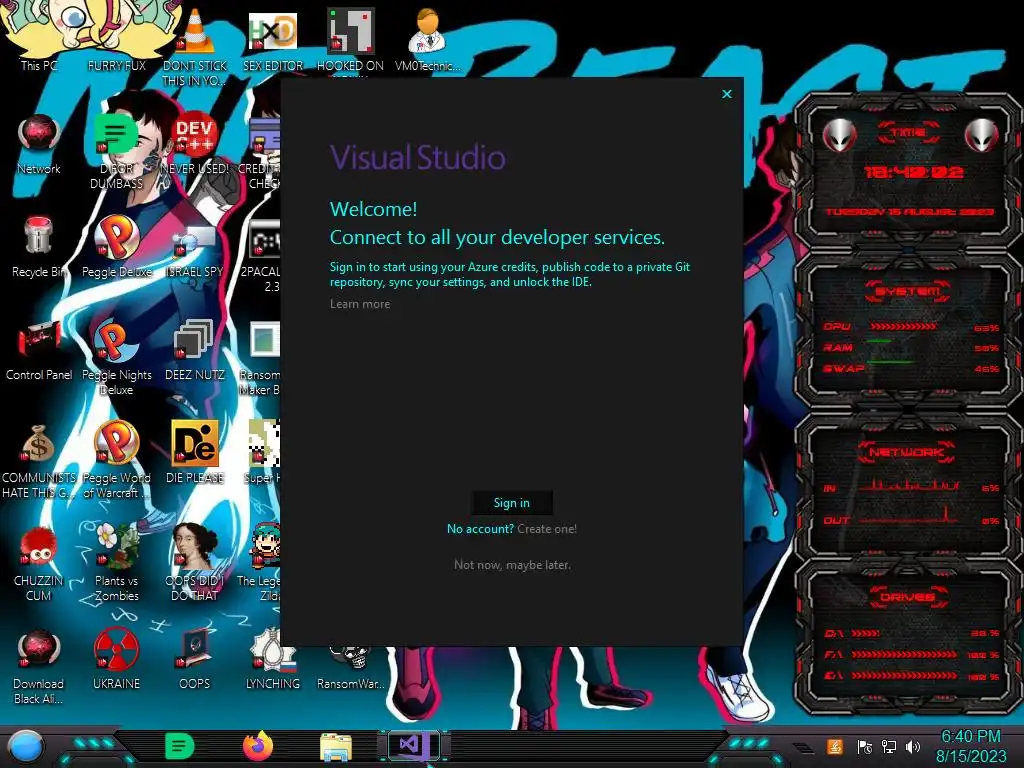Select the OOPS DID I DO THAT portrait icon
This screenshot has height=768, width=1024.
[x=195, y=563]
